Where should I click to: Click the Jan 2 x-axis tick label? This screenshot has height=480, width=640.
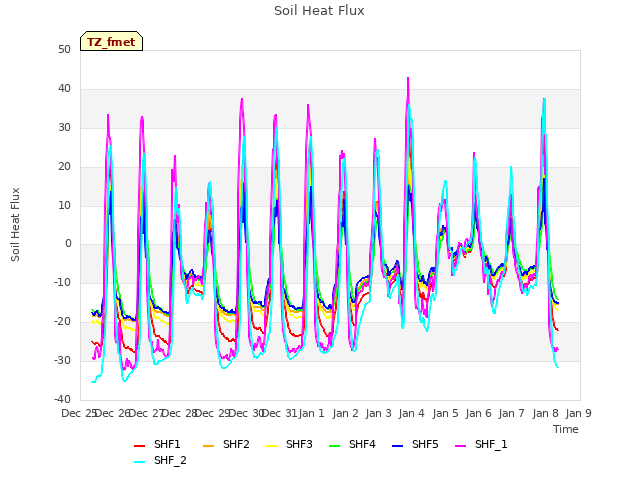click(x=345, y=413)
